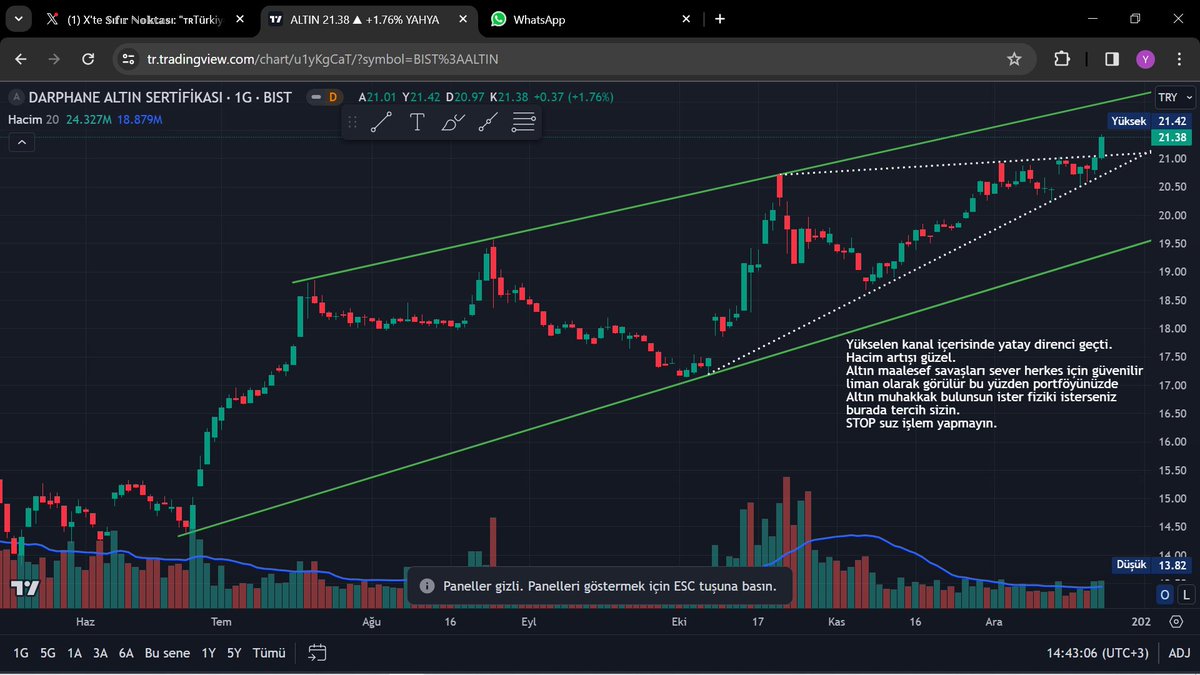Click the info icon in panels-hidden toast
This screenshot has width=1200, height=675.
426,586
